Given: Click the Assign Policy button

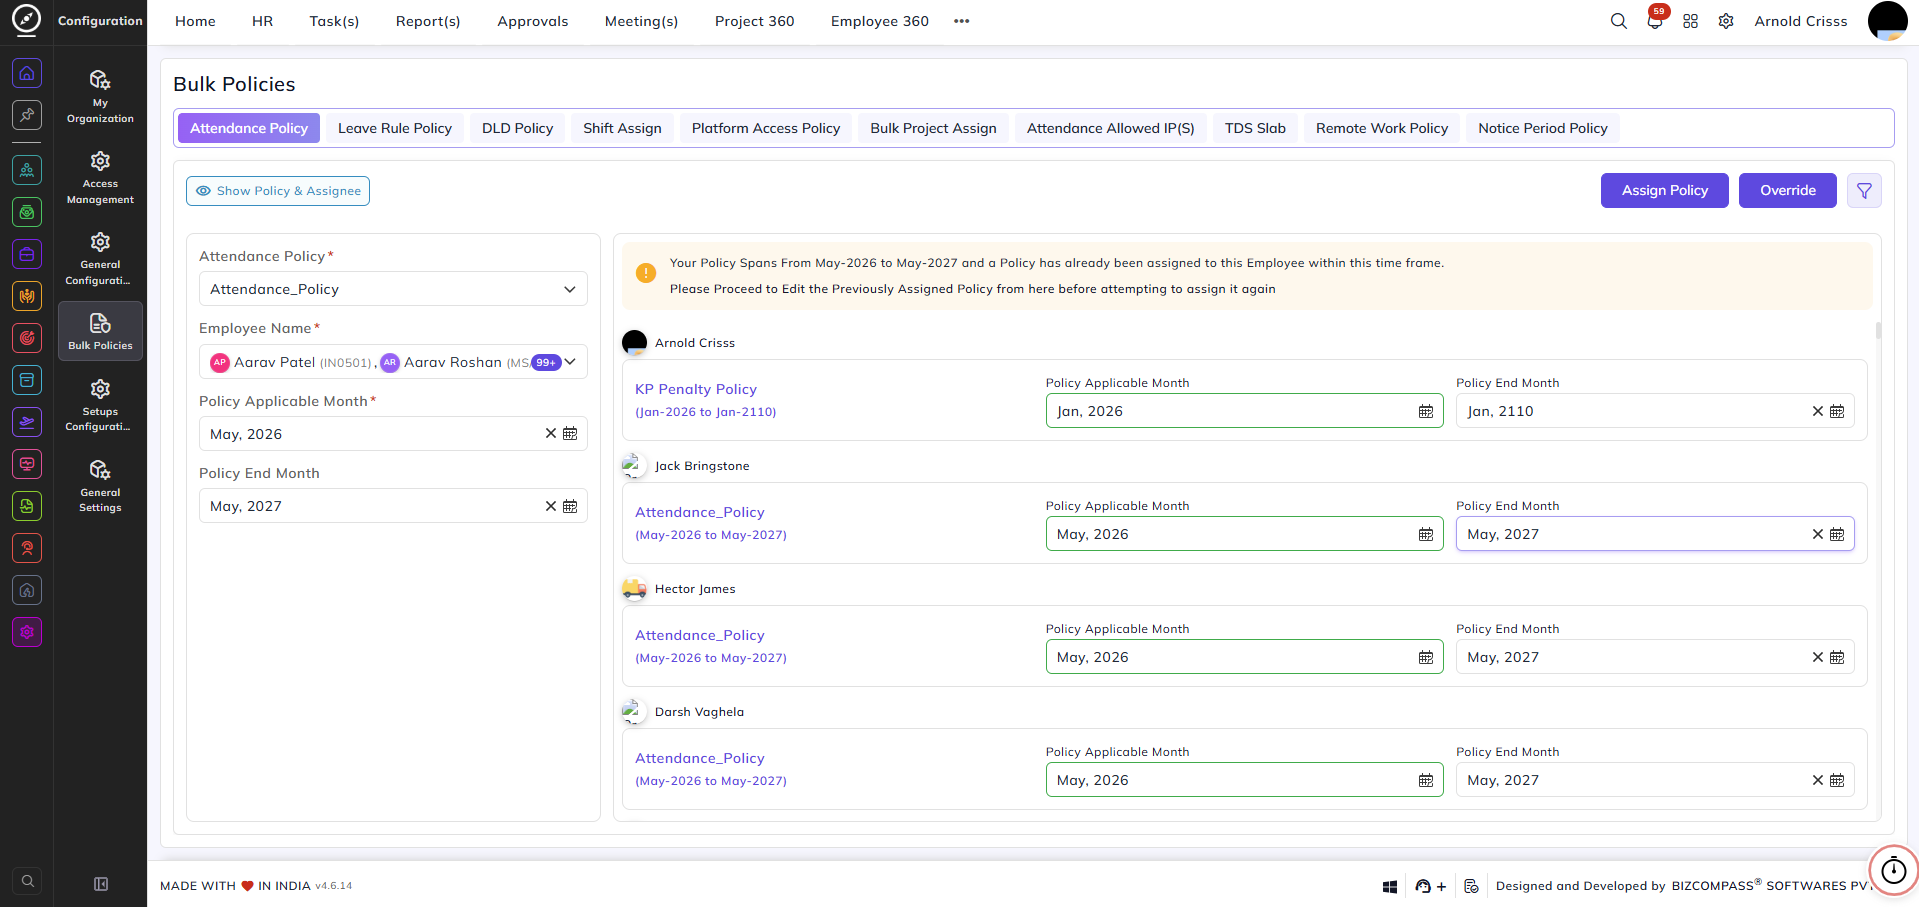Looking at the screenshot, I should pyautogui.click(x=1664, y=190).
